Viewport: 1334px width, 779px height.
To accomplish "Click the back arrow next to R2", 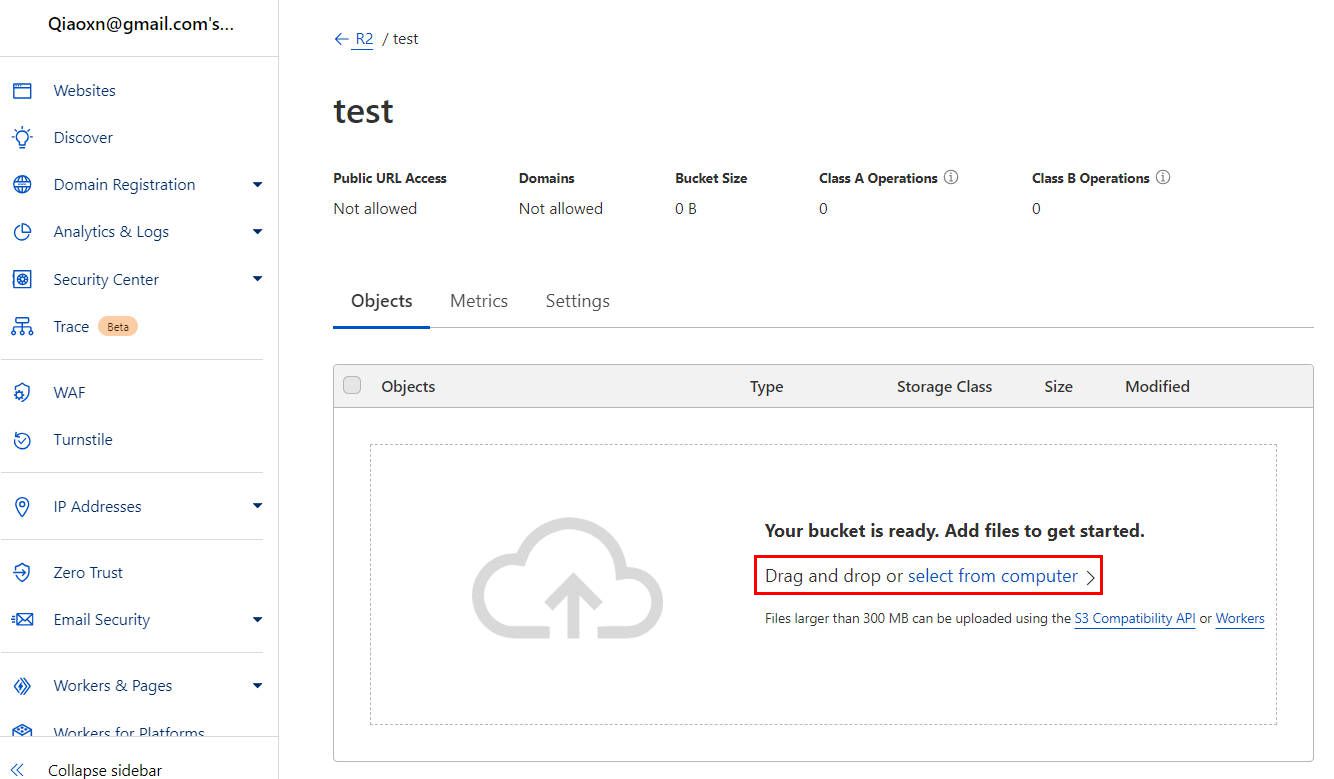I will tap(342, 39).
